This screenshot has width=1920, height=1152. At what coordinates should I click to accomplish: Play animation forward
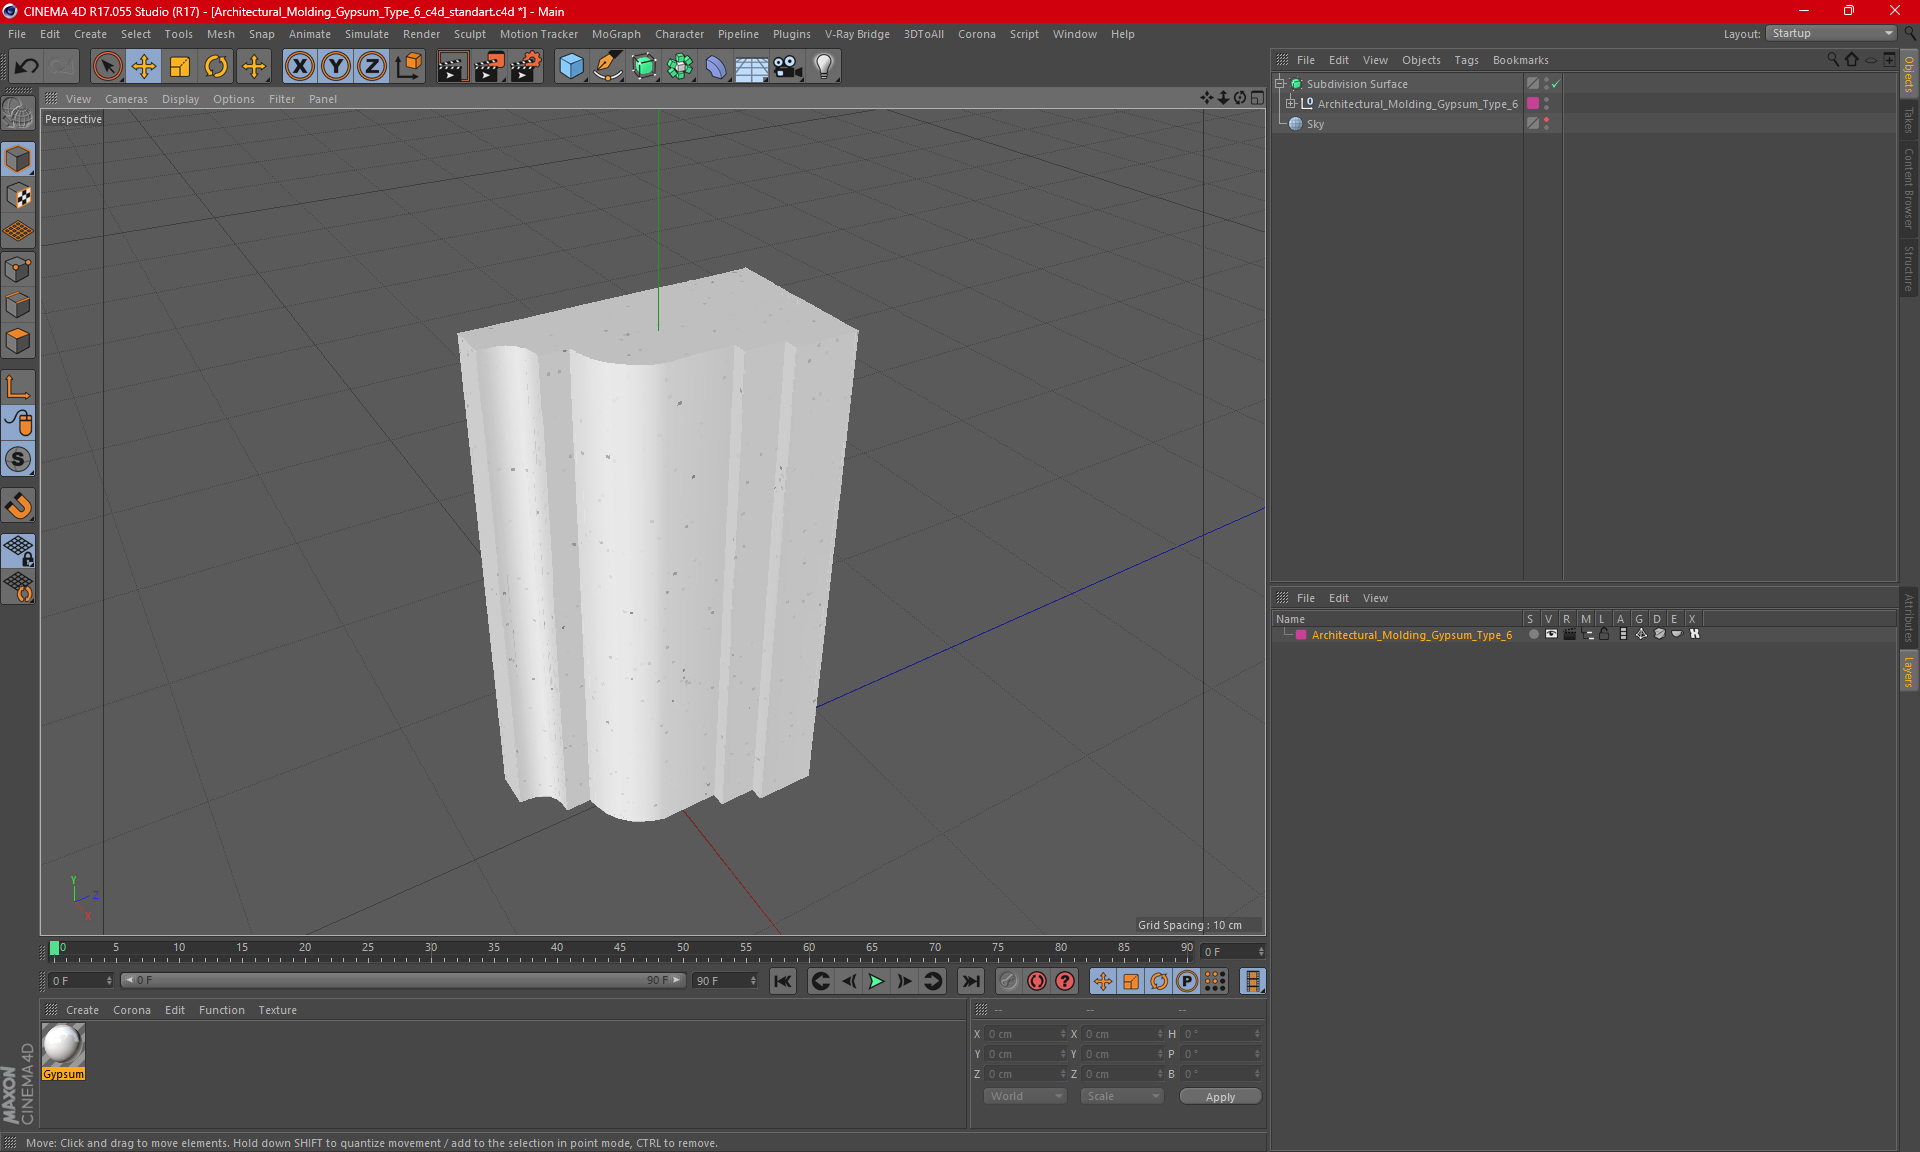click(x=876, y=981)
